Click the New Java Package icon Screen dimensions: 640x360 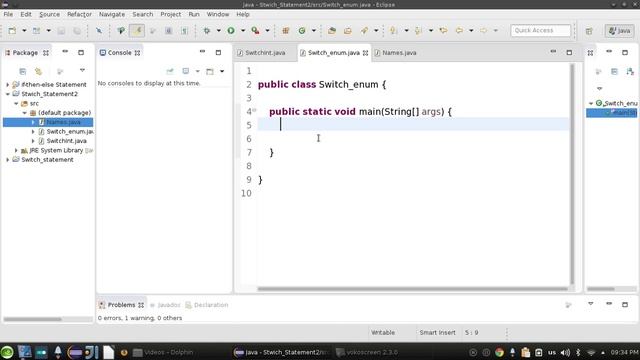coord(286,31)
